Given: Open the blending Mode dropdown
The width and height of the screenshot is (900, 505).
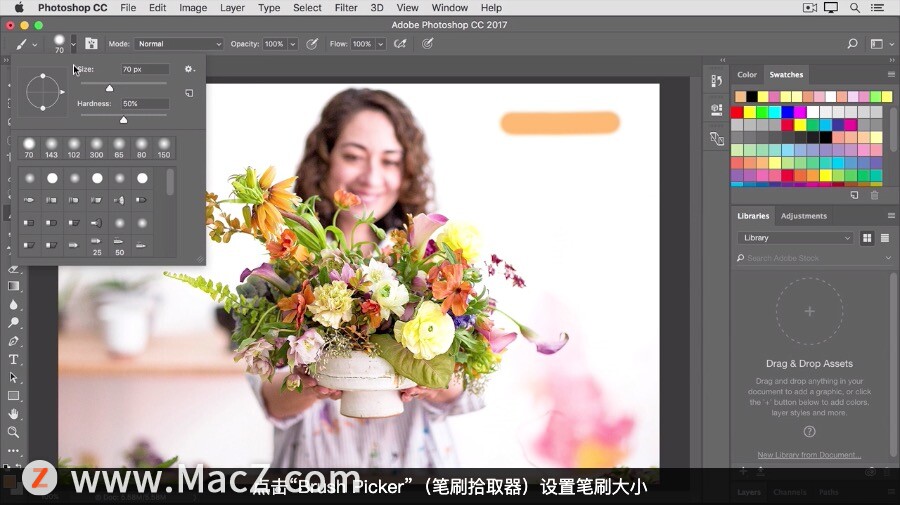Looking at the screenshot, I should point(179,44).
